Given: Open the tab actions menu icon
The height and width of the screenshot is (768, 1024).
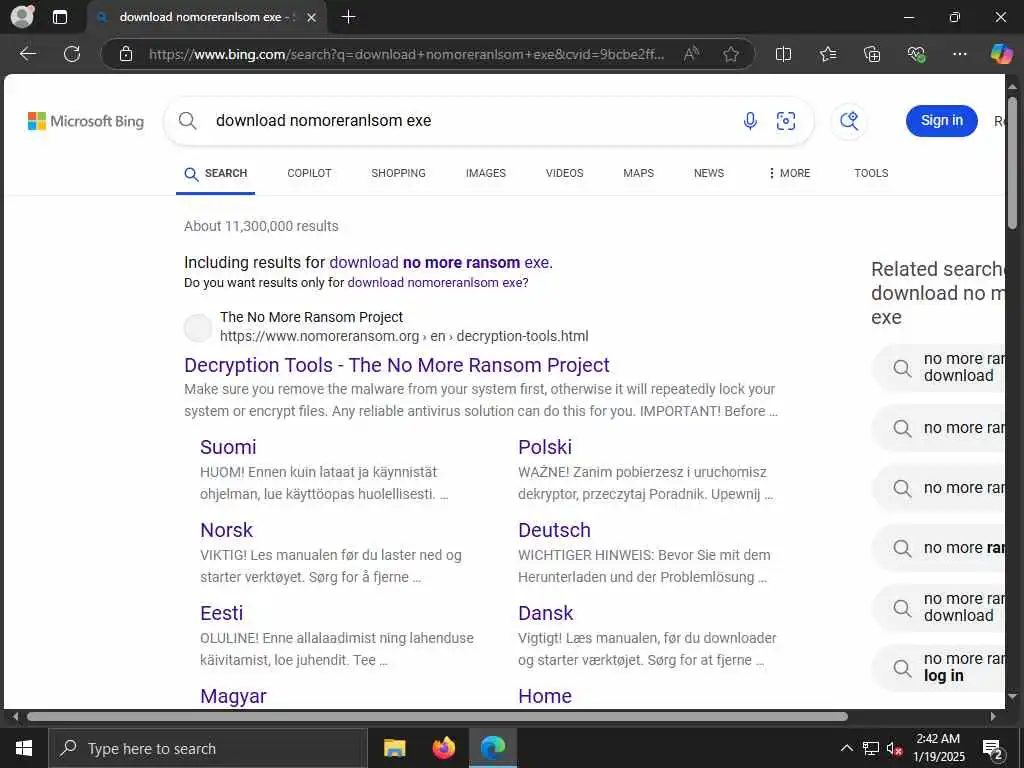Looking at the screenshot, I should (59, 17).
